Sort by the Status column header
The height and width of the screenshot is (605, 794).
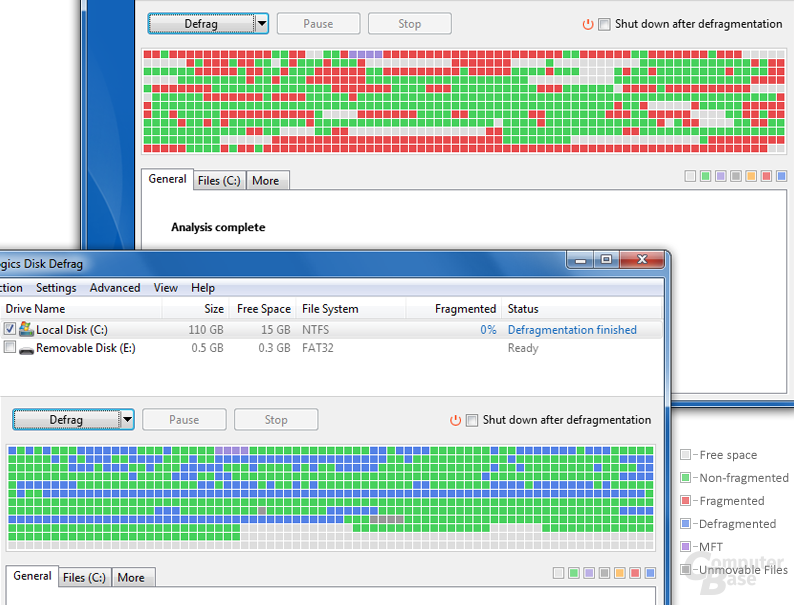582,309
